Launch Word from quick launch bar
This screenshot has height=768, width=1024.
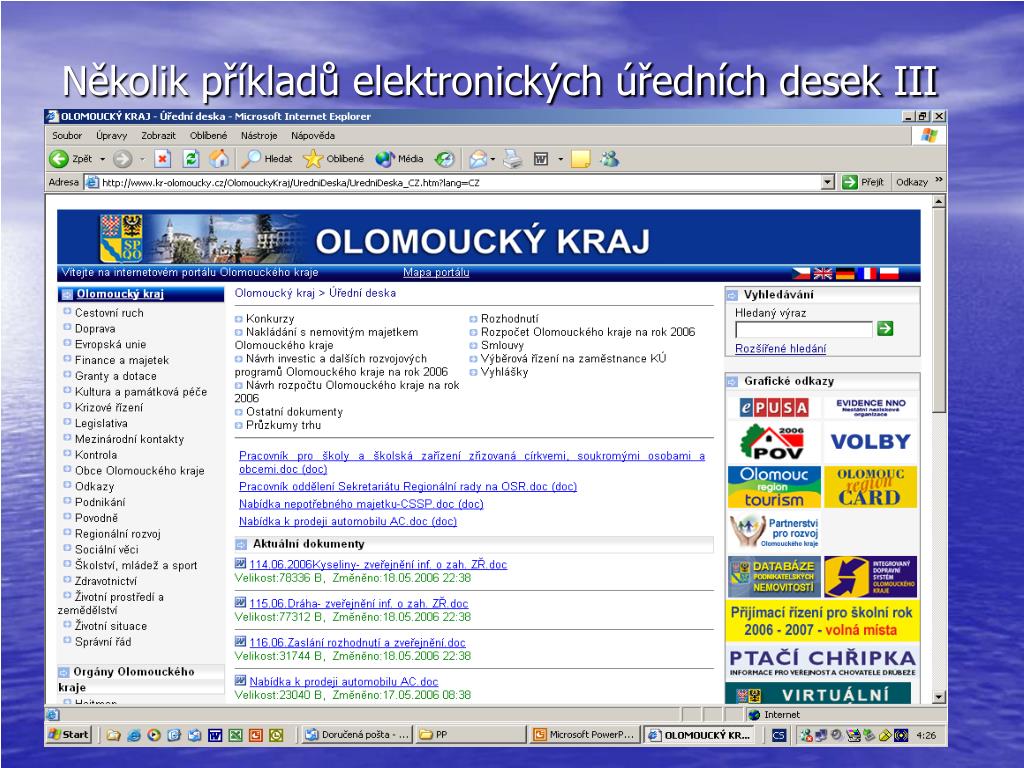click(x=215, y=735)
